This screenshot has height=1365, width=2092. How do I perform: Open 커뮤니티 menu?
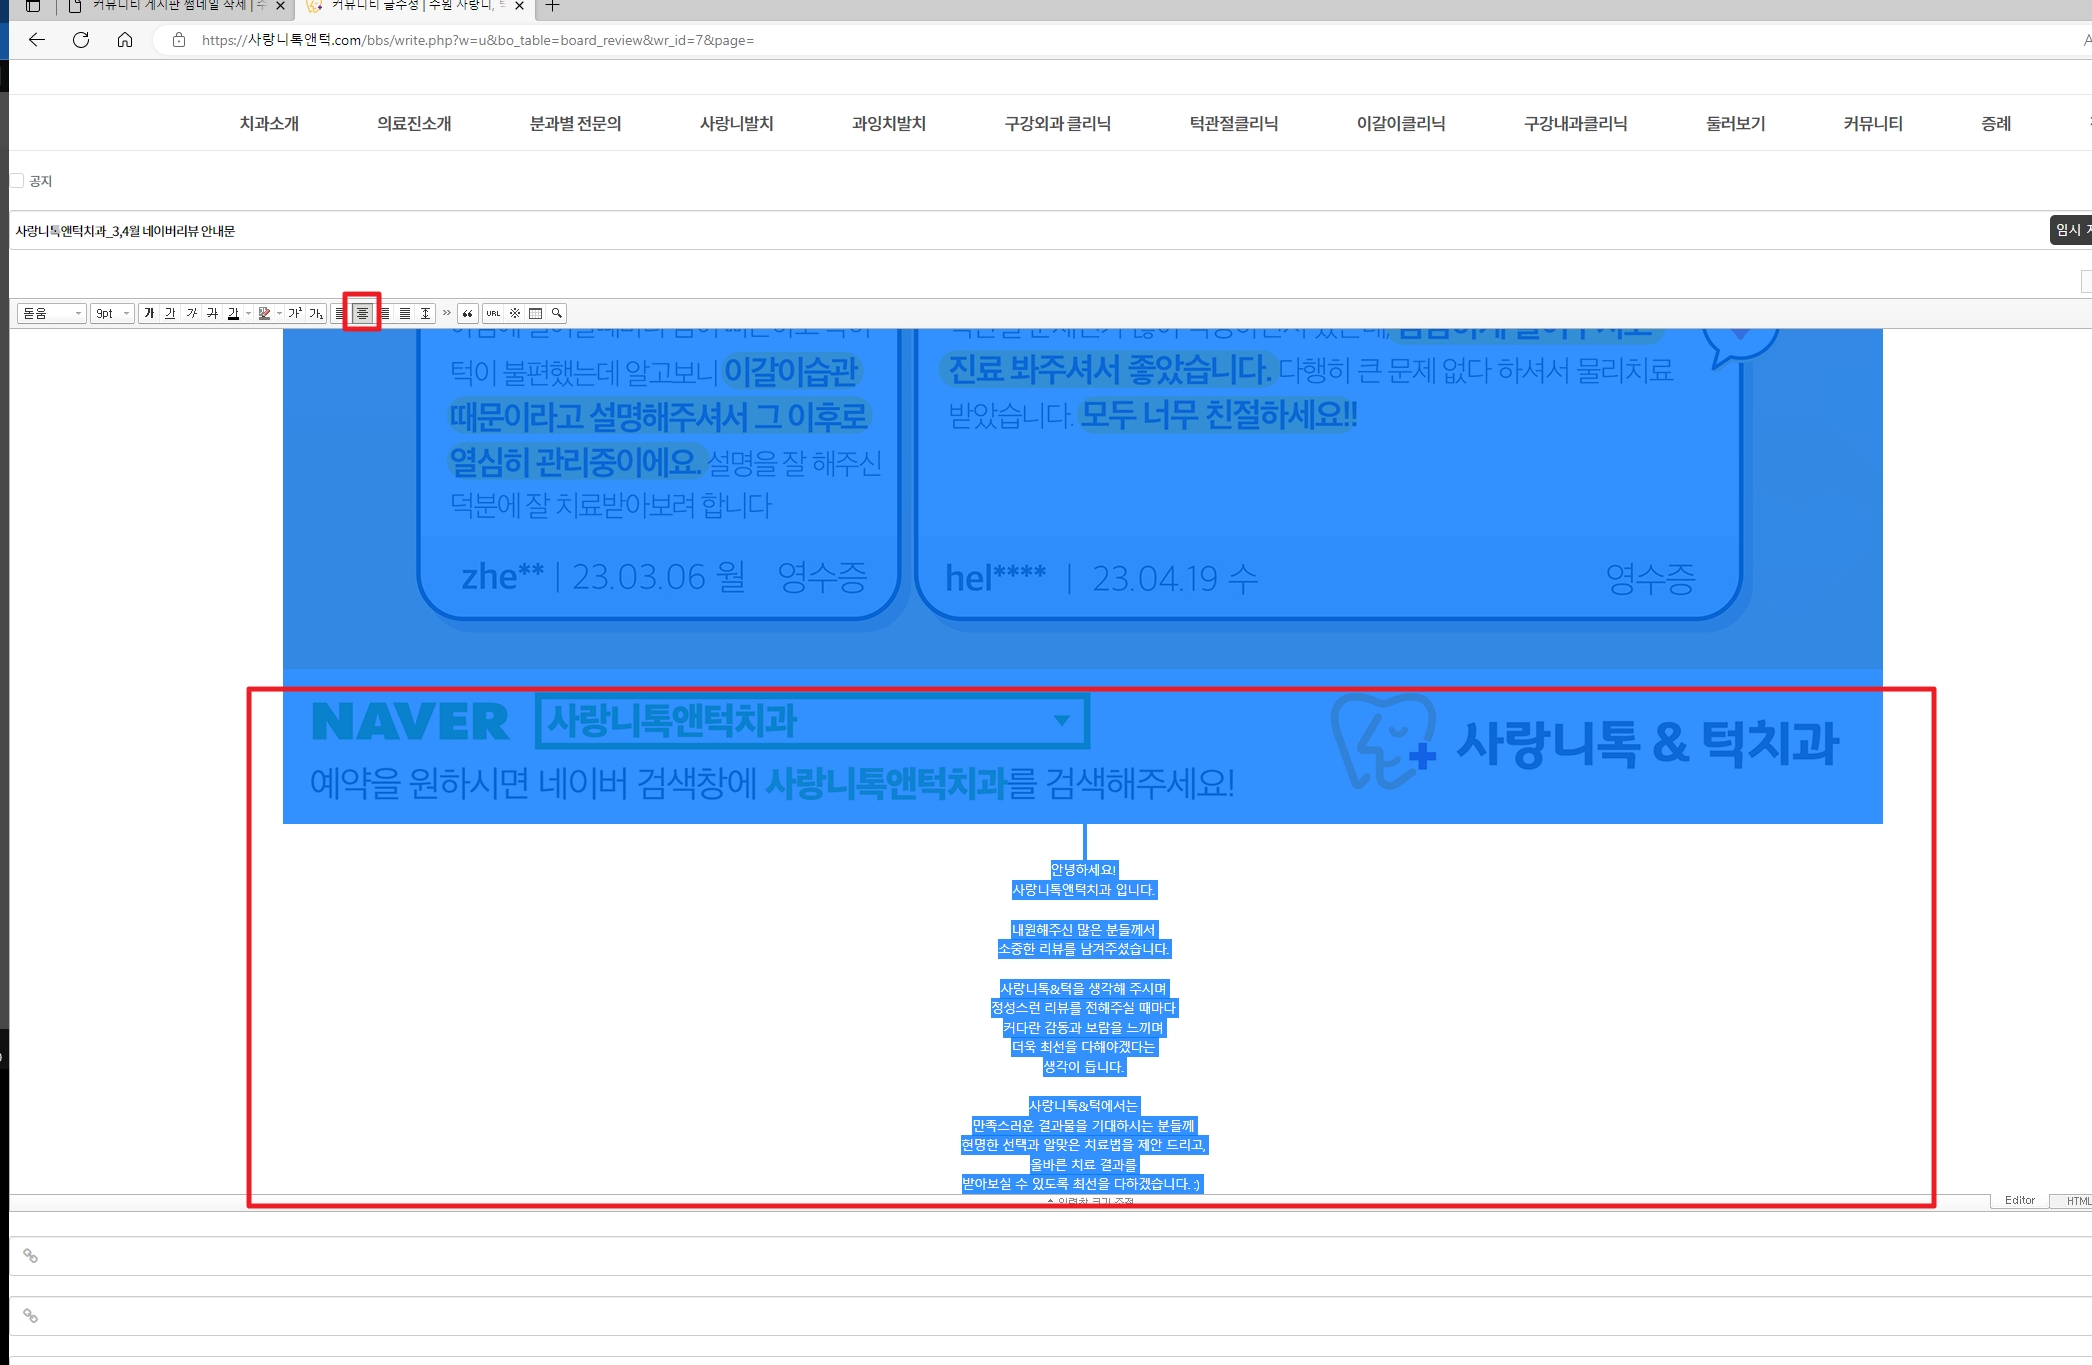[x=1872, y=123]
